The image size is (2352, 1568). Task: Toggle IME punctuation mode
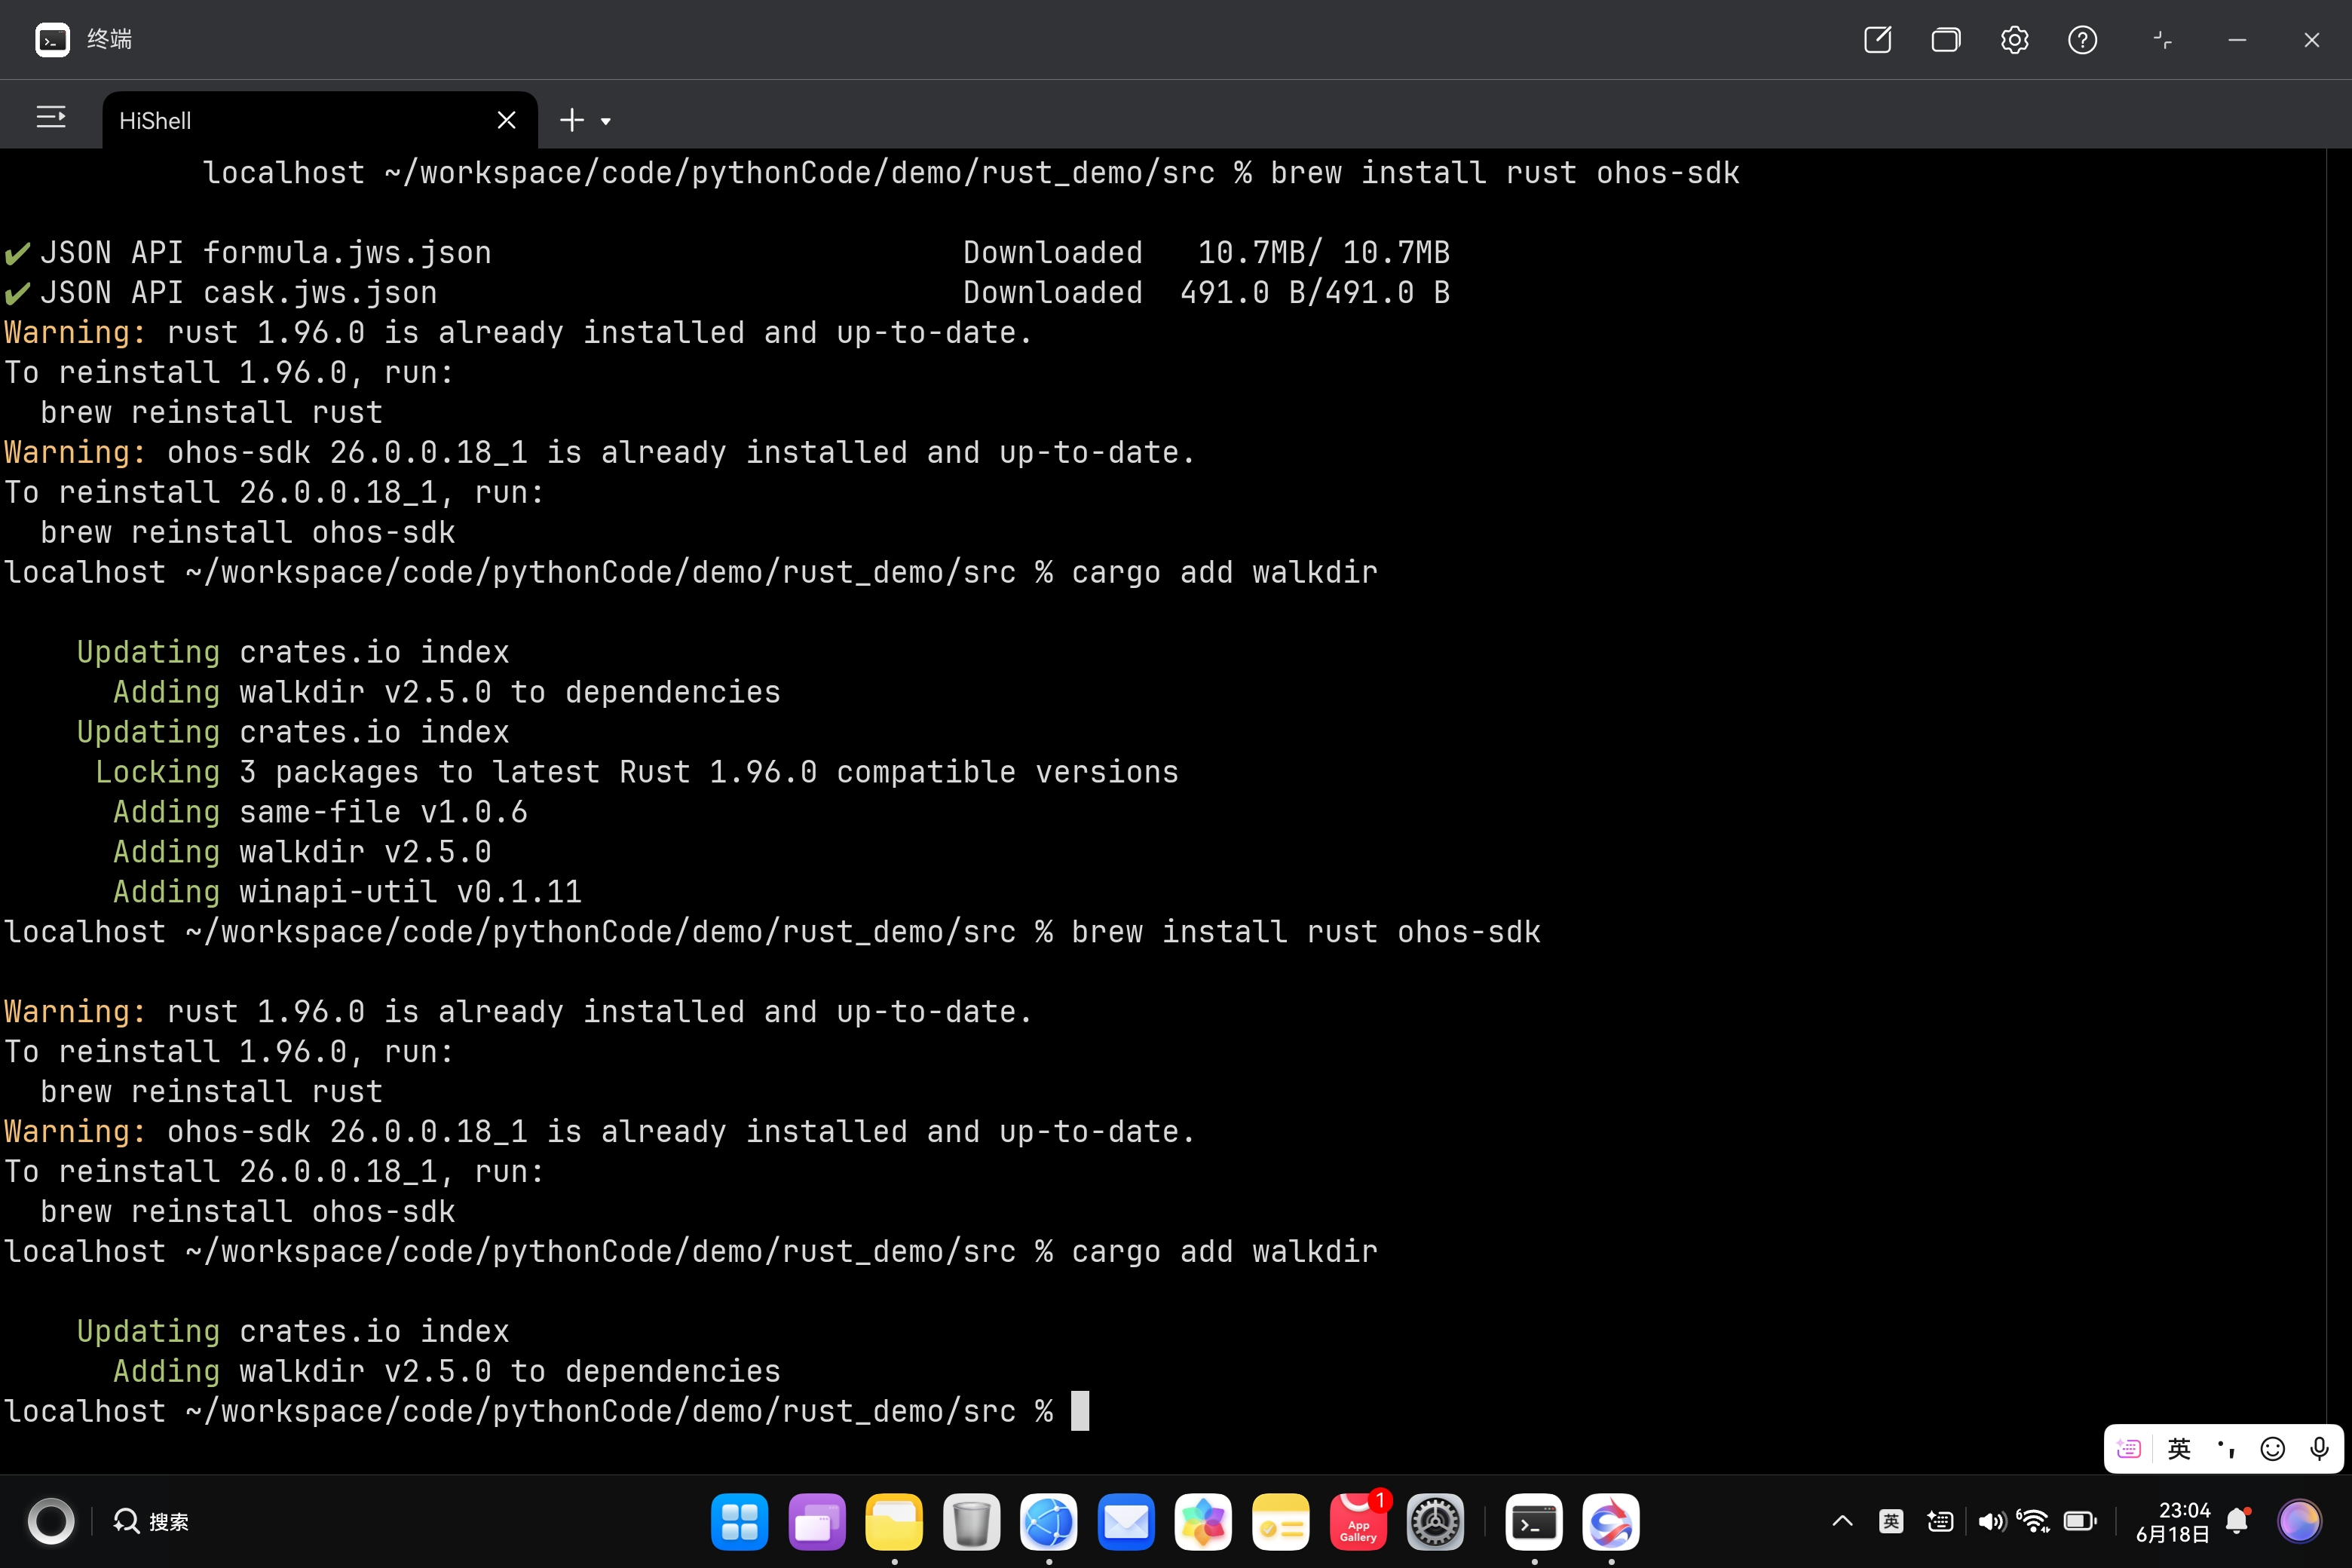click(2226, 1448)
